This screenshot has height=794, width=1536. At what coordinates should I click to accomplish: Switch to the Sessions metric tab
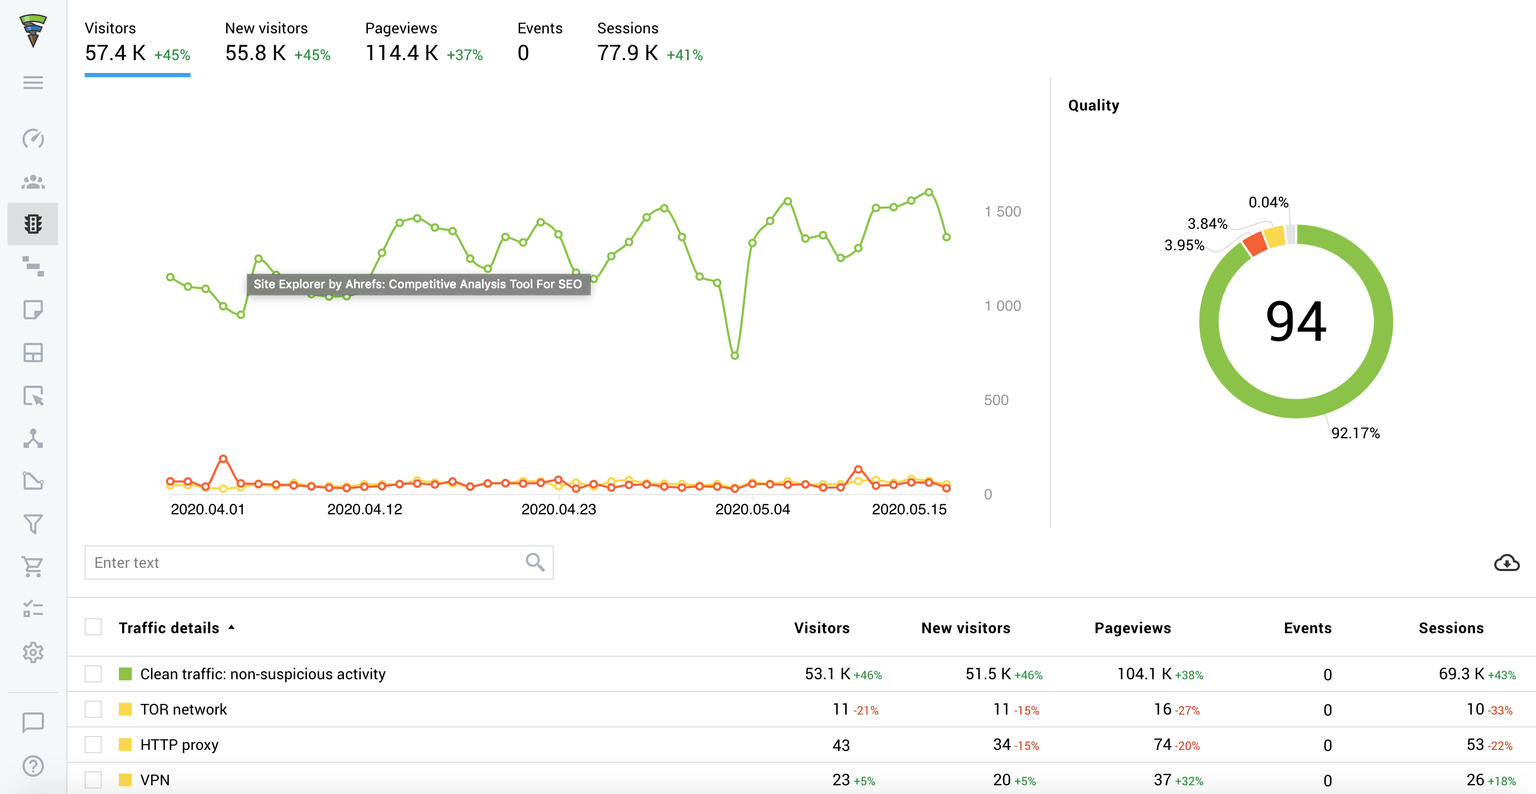649,42
